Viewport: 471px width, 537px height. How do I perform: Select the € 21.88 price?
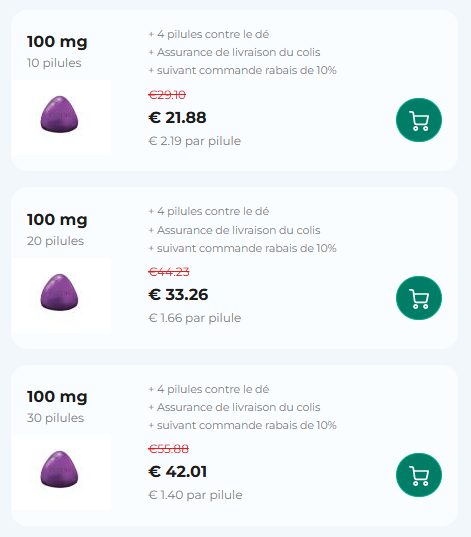pyautogui.click(x=177, y=117)
